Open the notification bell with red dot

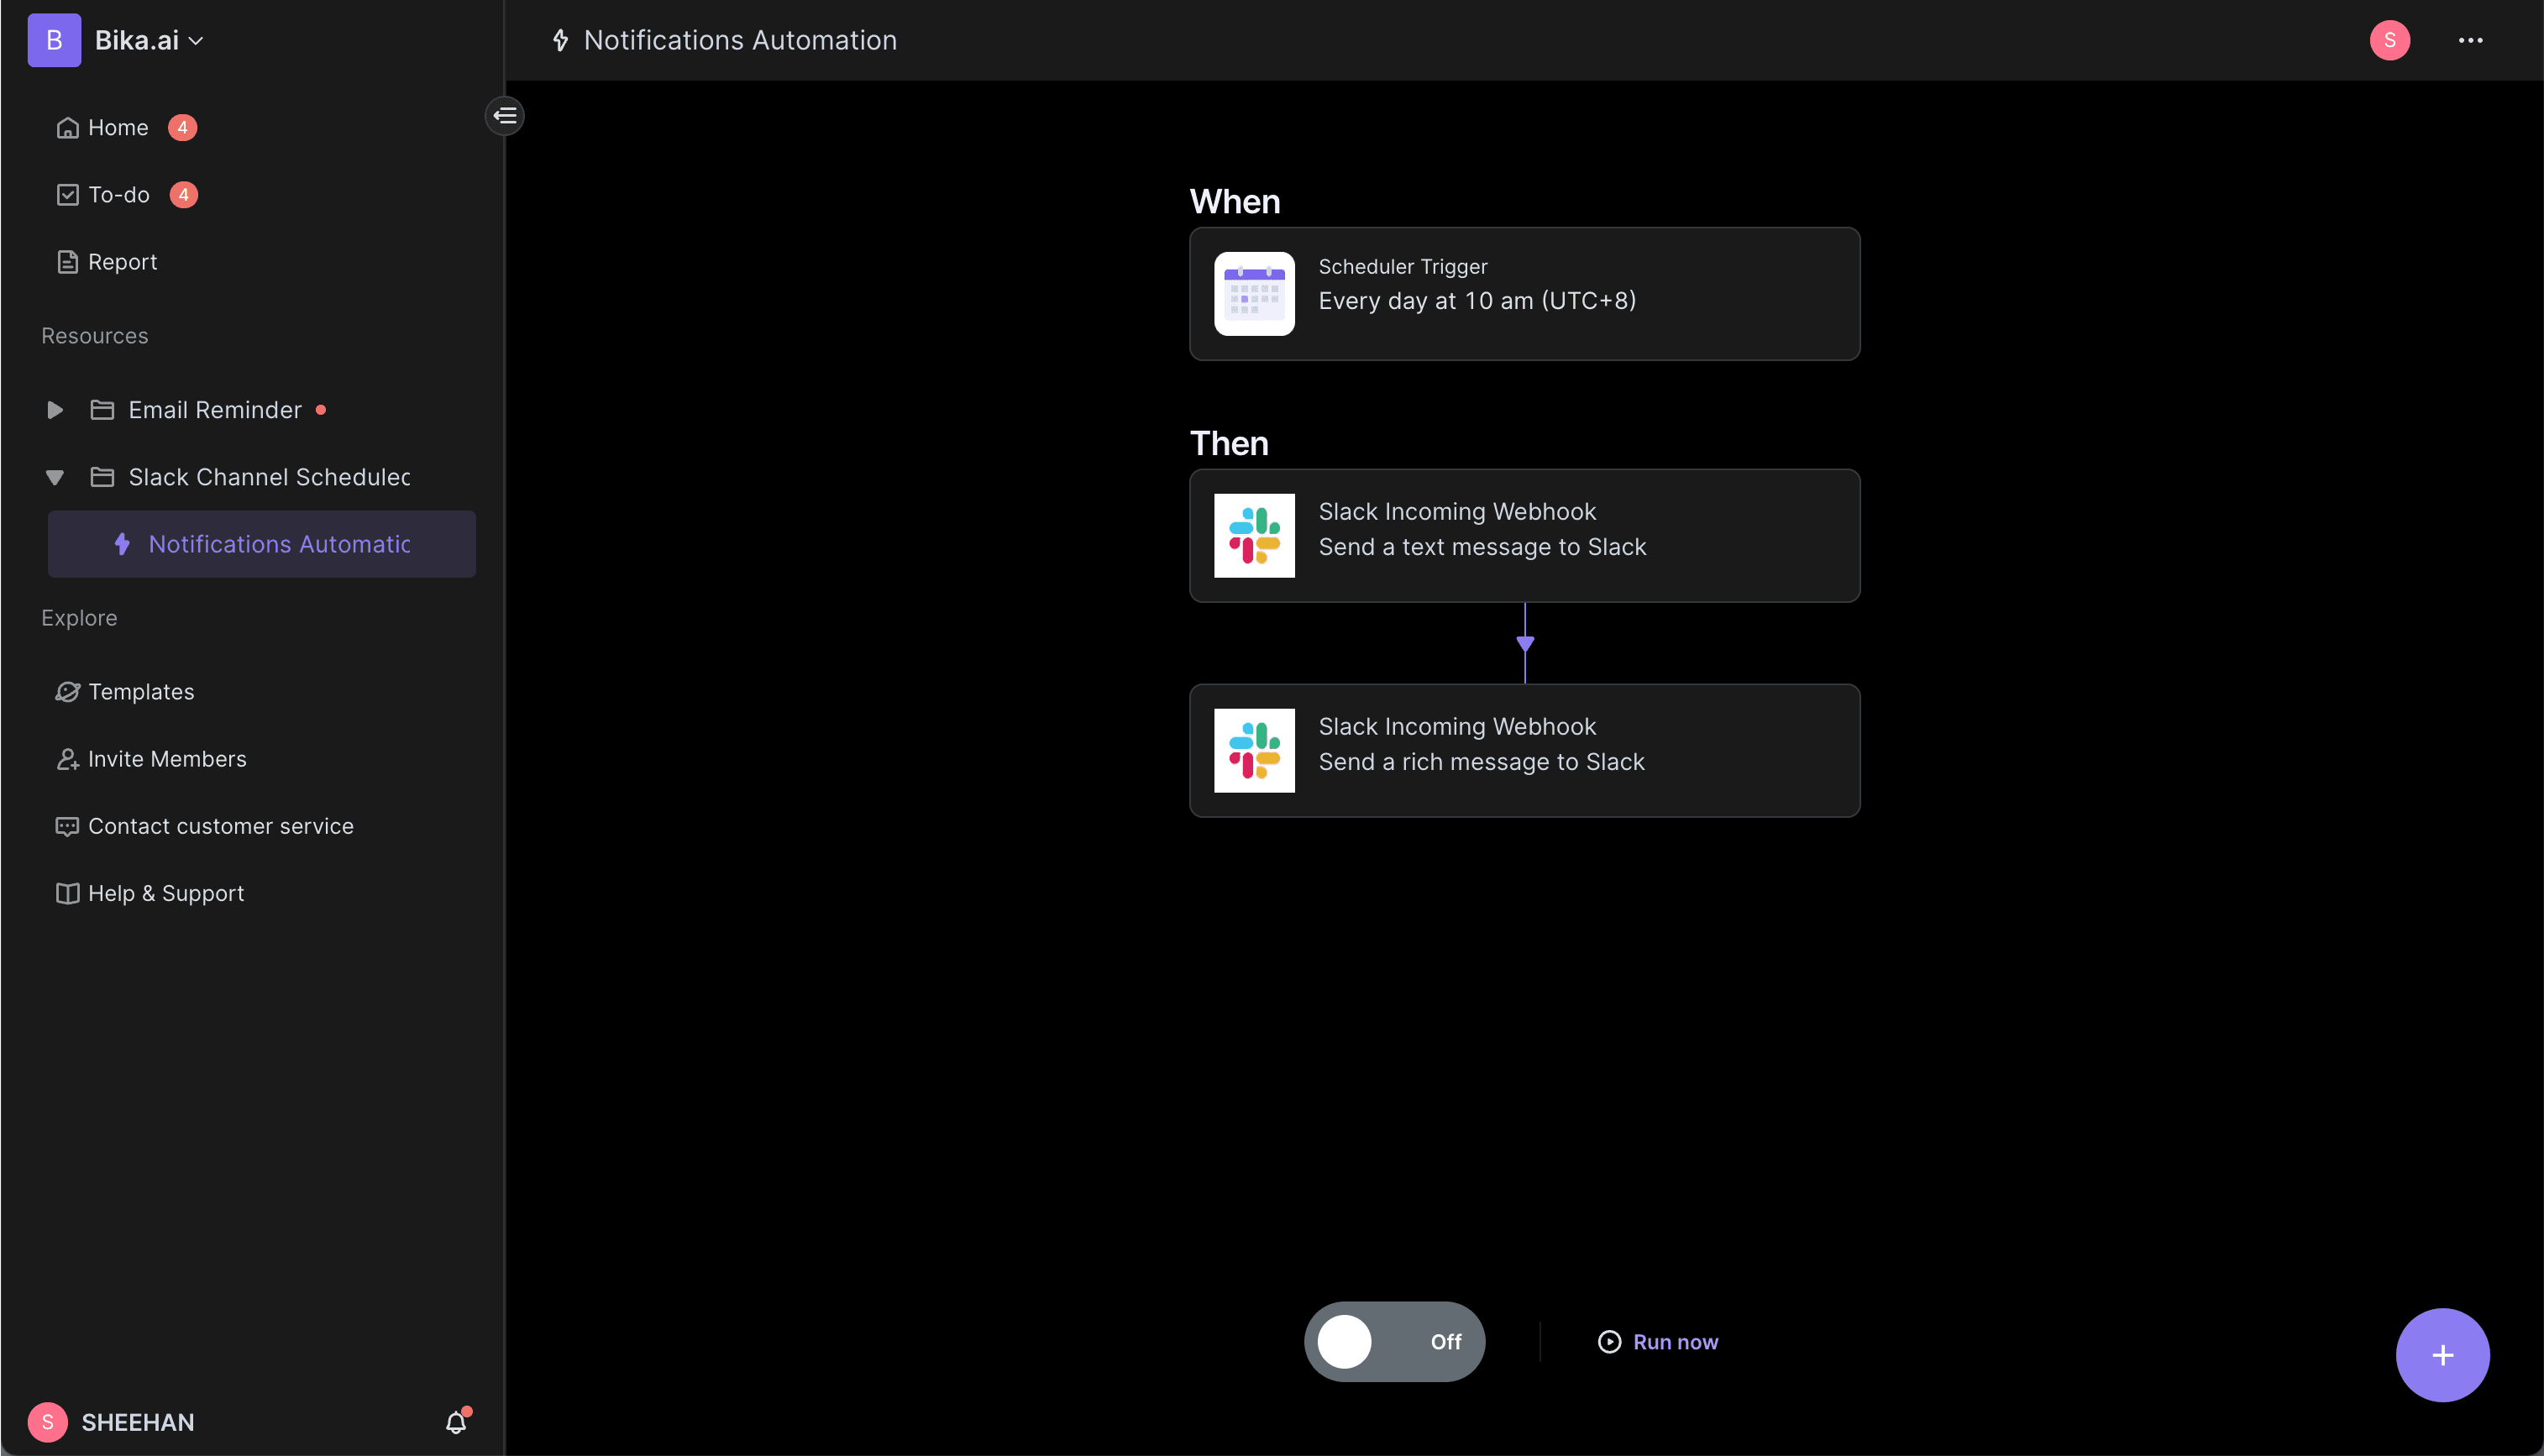(x=456, y=1421)
